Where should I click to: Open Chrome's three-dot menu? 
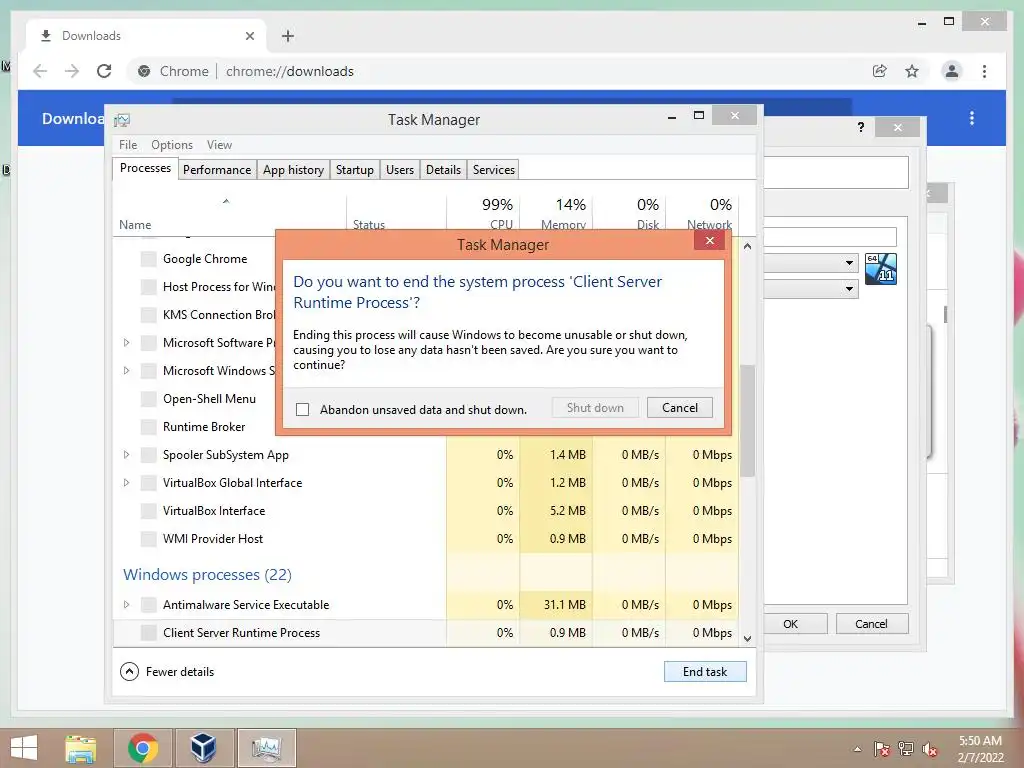(984, 71)
